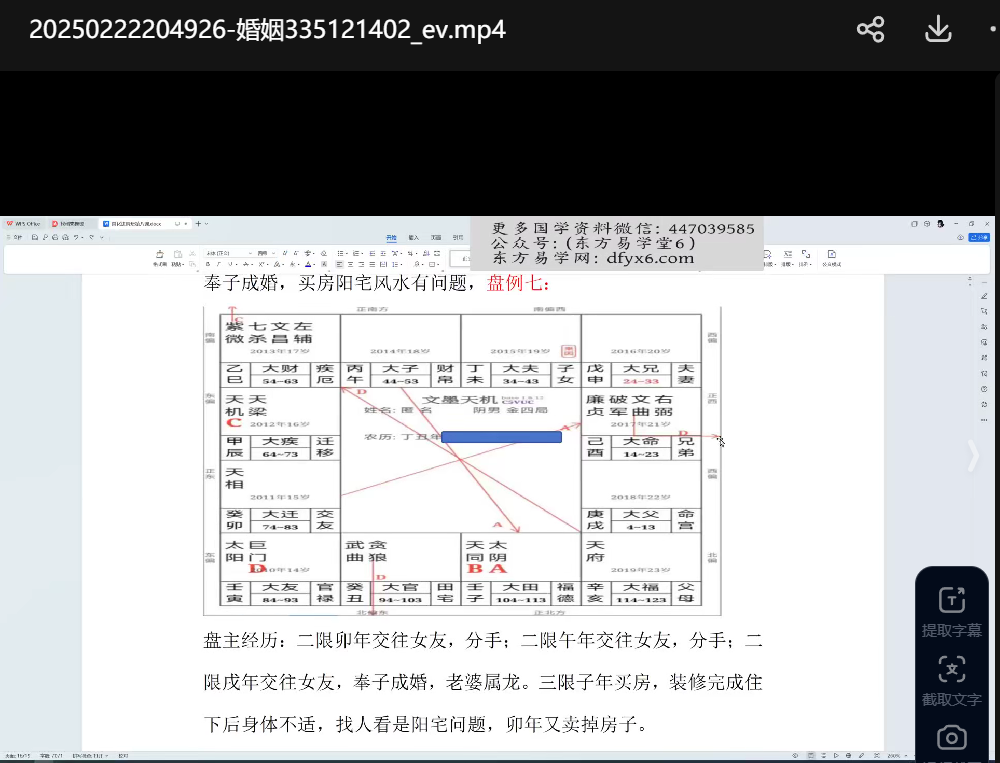Click the share icon in the header
Viewport: 1000px width, 763px height.
pos(870,30)
